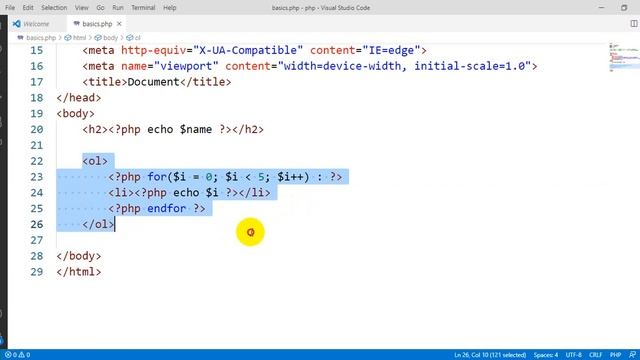This screenshot has width=640, height=360.
Task: Click line number 21 in gutter
Action: coord(36,145)
